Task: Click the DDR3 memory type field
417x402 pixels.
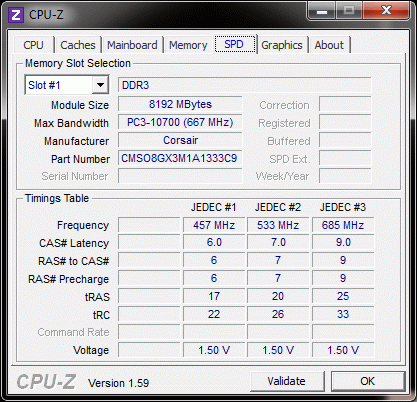Action: [244, 85]
